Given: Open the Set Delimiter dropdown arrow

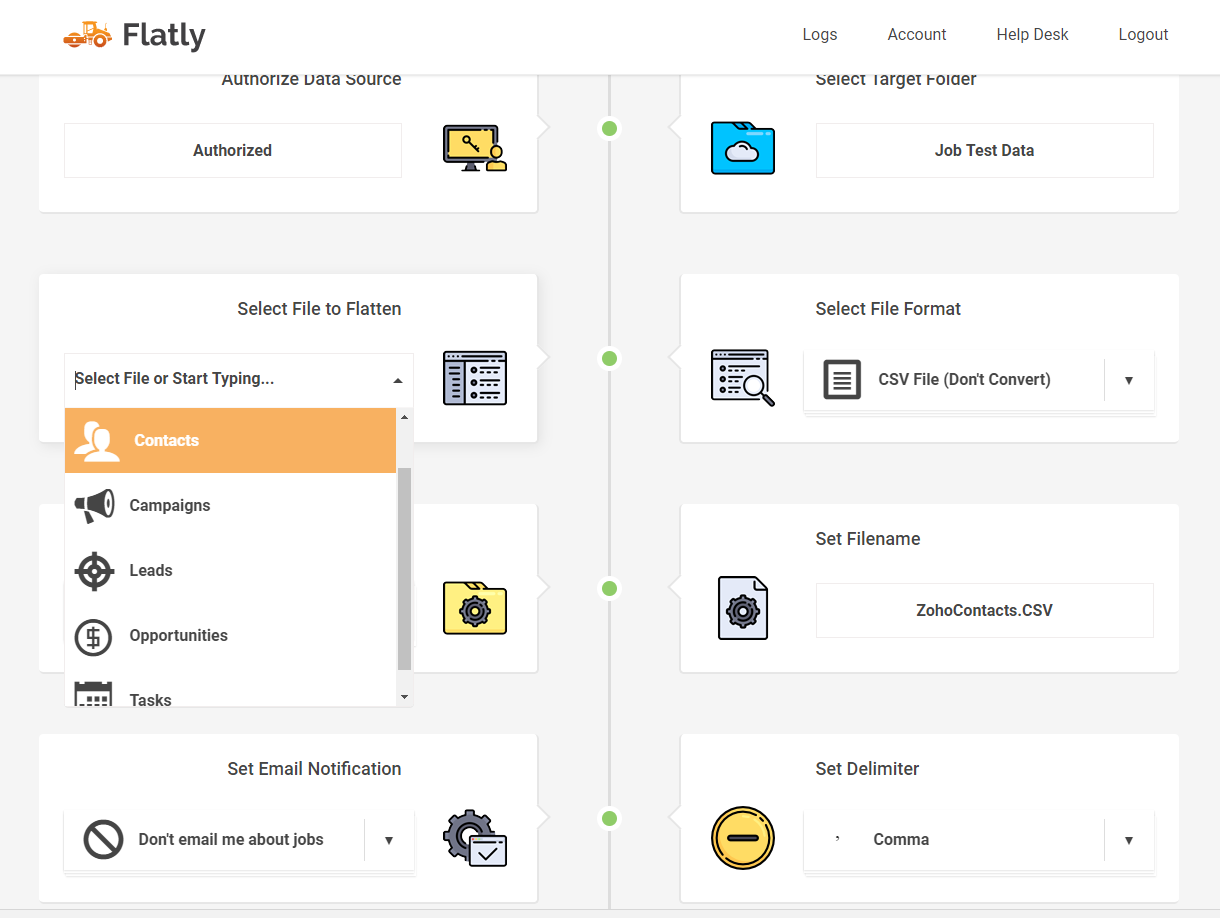Looking at the screenshot, I should click(x=1128, y=840).
